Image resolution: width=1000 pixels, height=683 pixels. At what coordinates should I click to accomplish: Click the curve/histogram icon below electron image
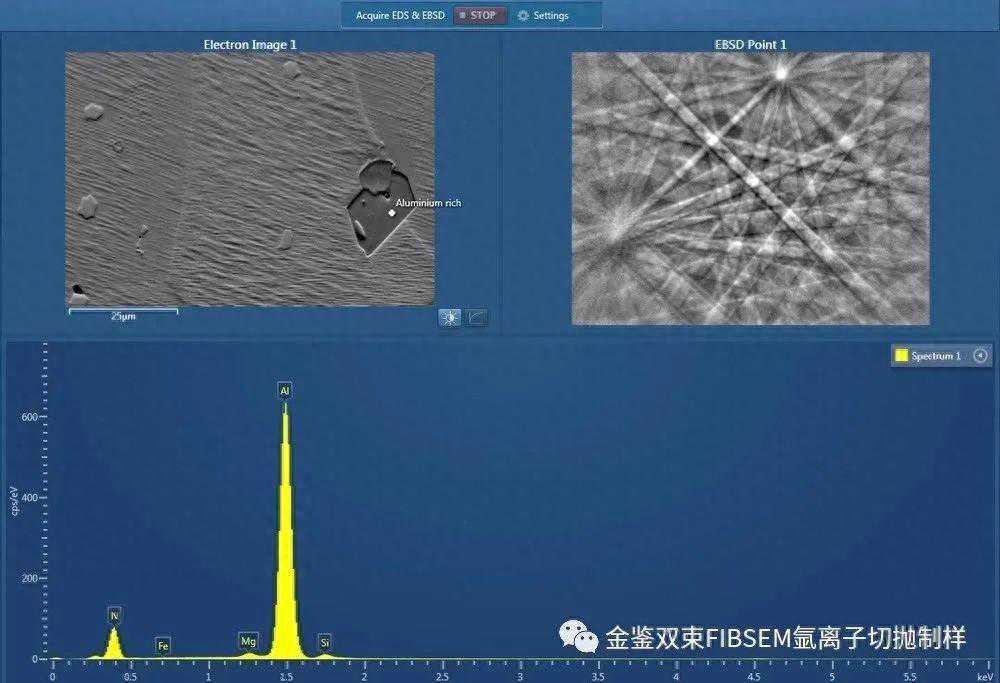pyautogui.click(x=477, y=317)
